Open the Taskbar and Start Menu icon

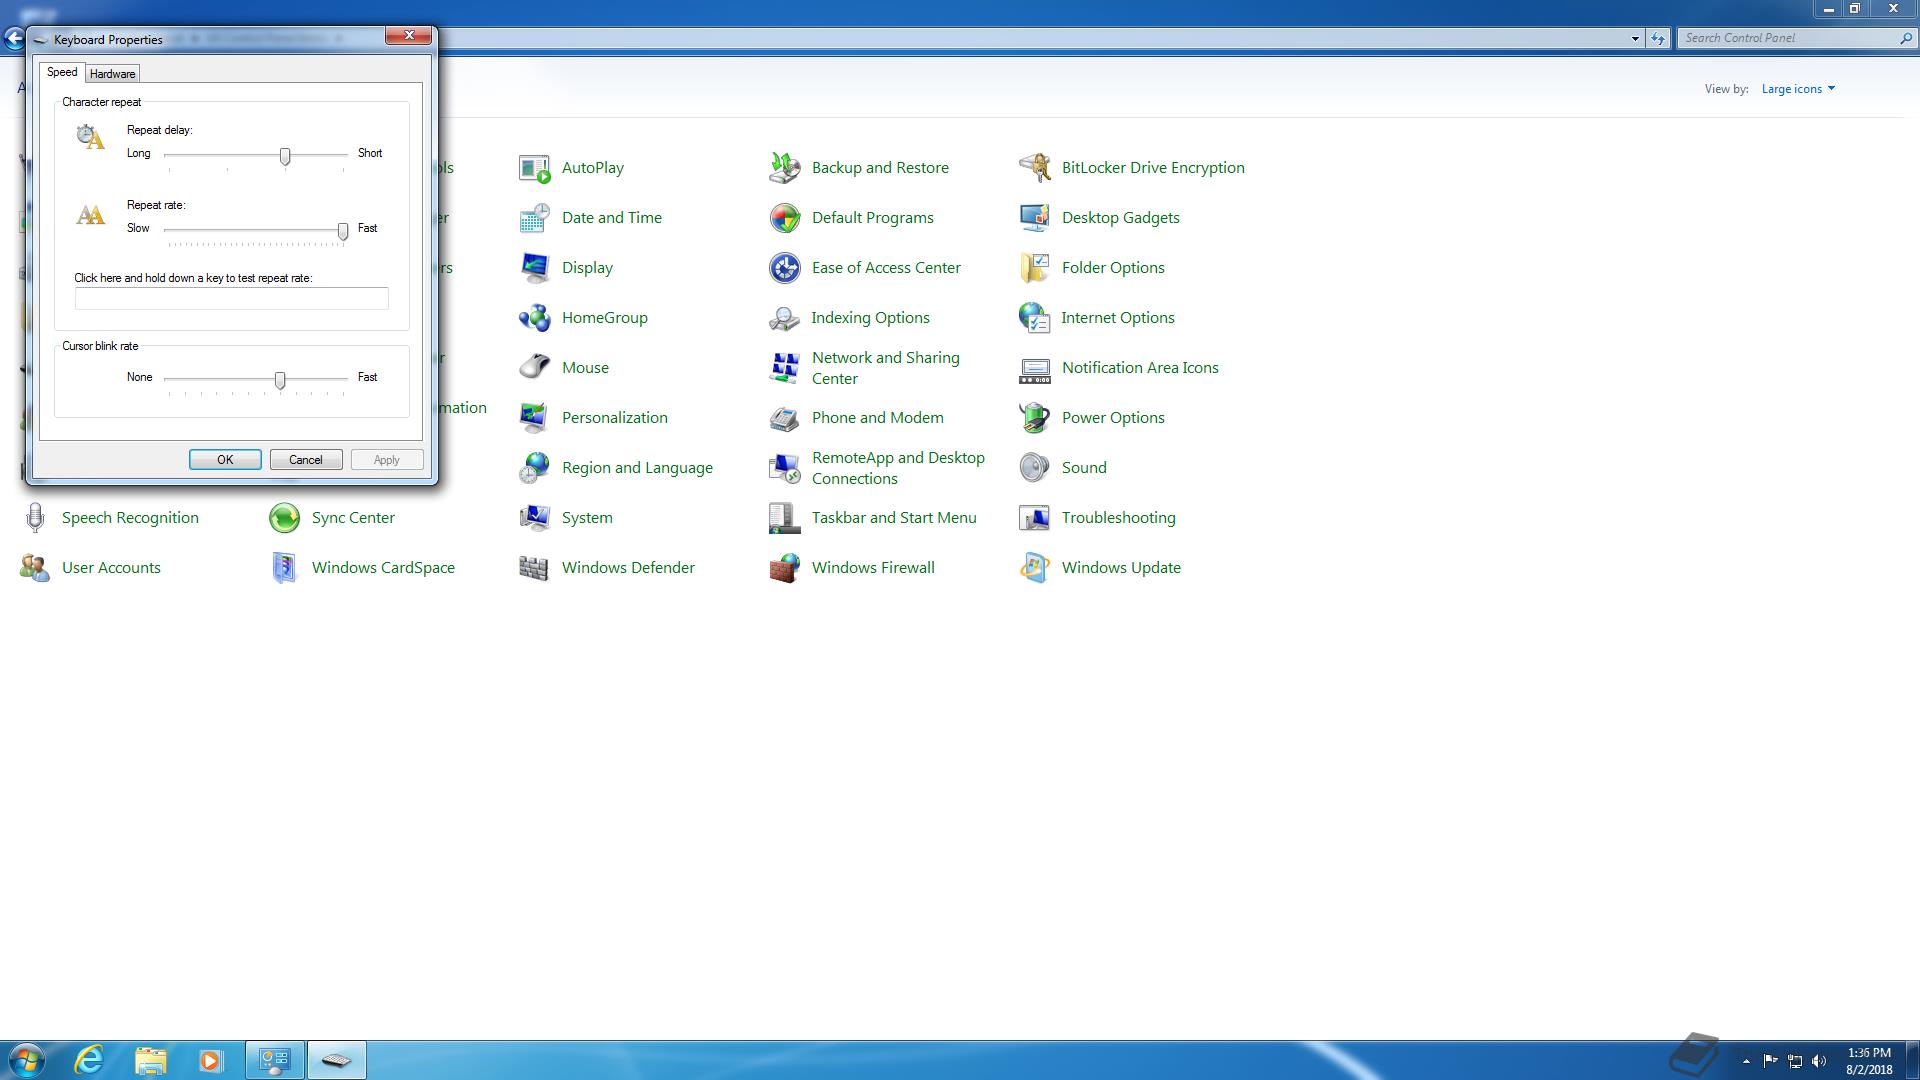pyautogui.click(x=784, y=518)
